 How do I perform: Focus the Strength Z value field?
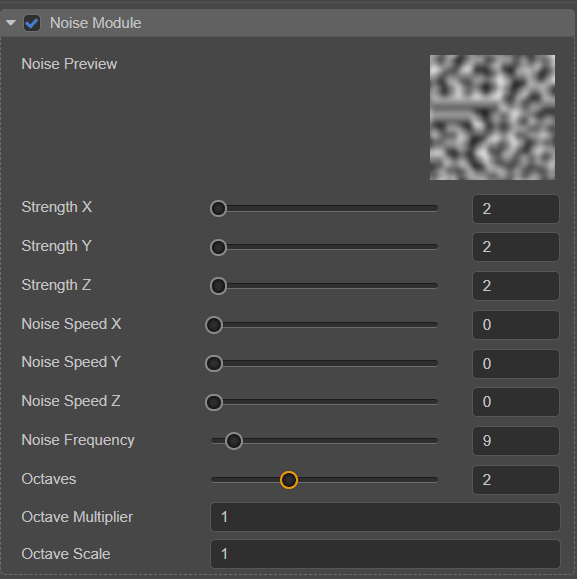tap(516, 286)
